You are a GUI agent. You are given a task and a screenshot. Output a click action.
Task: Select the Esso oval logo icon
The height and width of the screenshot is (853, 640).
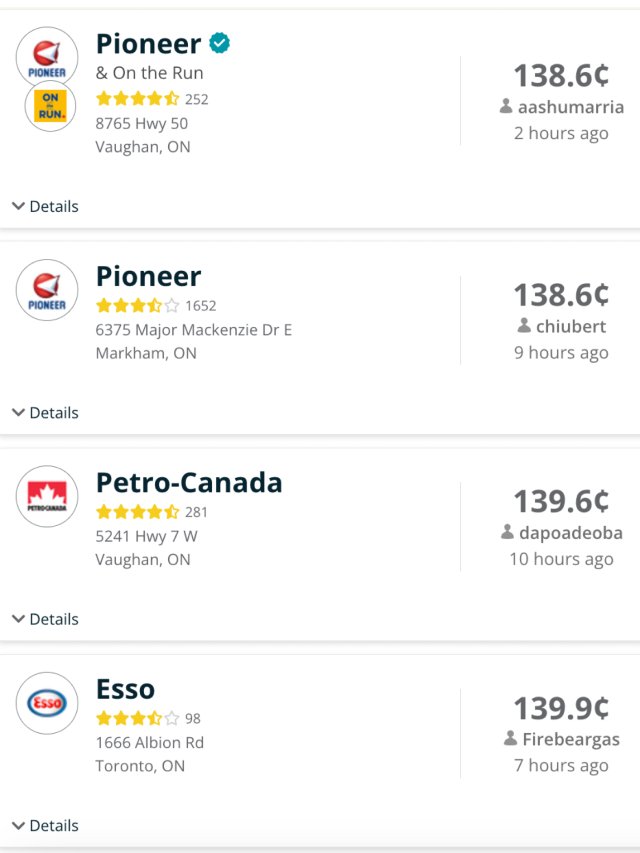click(47, 703)
